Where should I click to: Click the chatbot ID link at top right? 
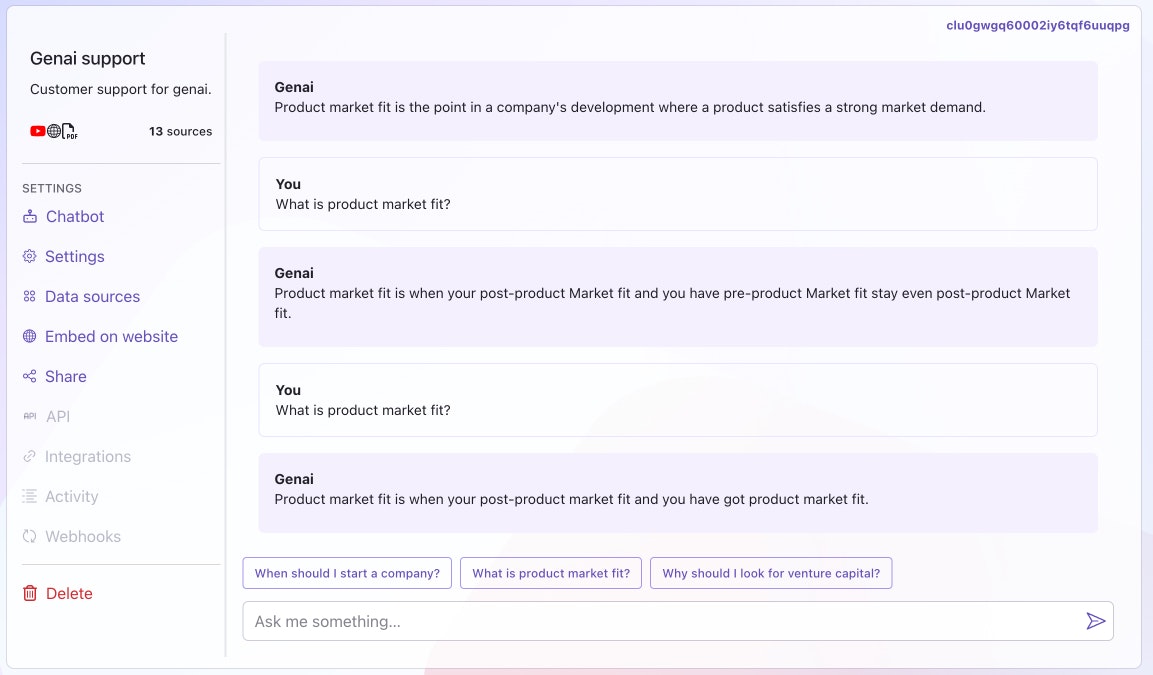point(1037,25)
